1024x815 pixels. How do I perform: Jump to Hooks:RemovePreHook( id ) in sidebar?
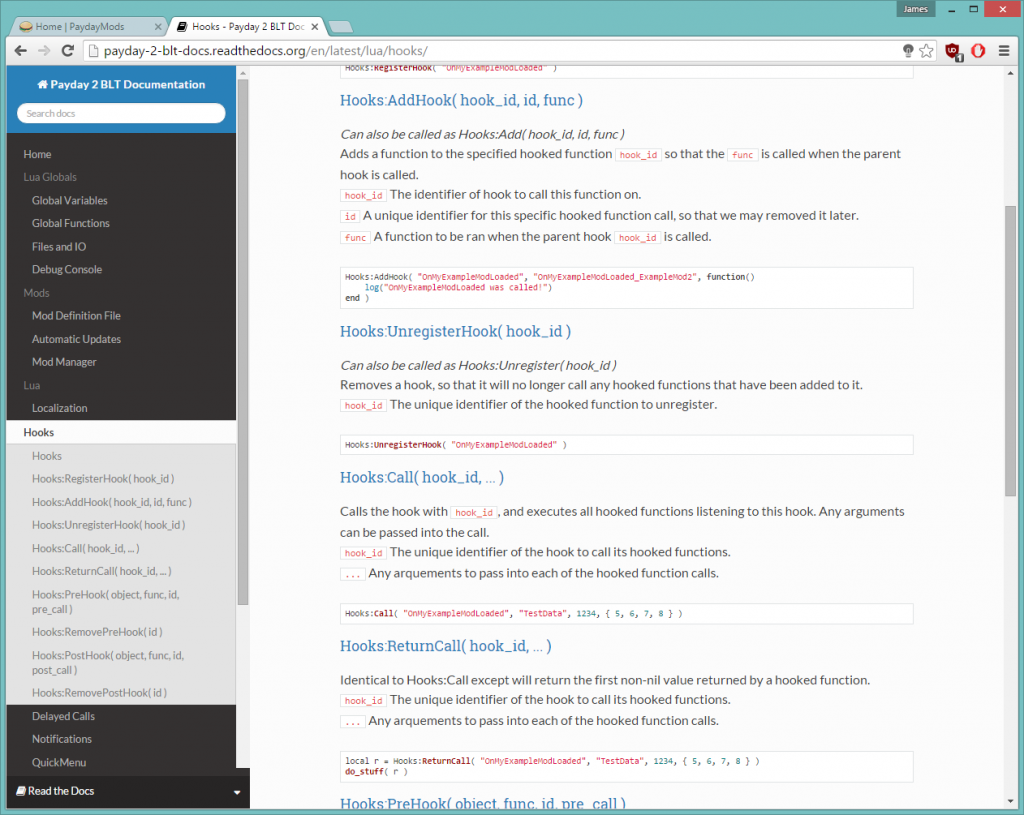[97, 632]
